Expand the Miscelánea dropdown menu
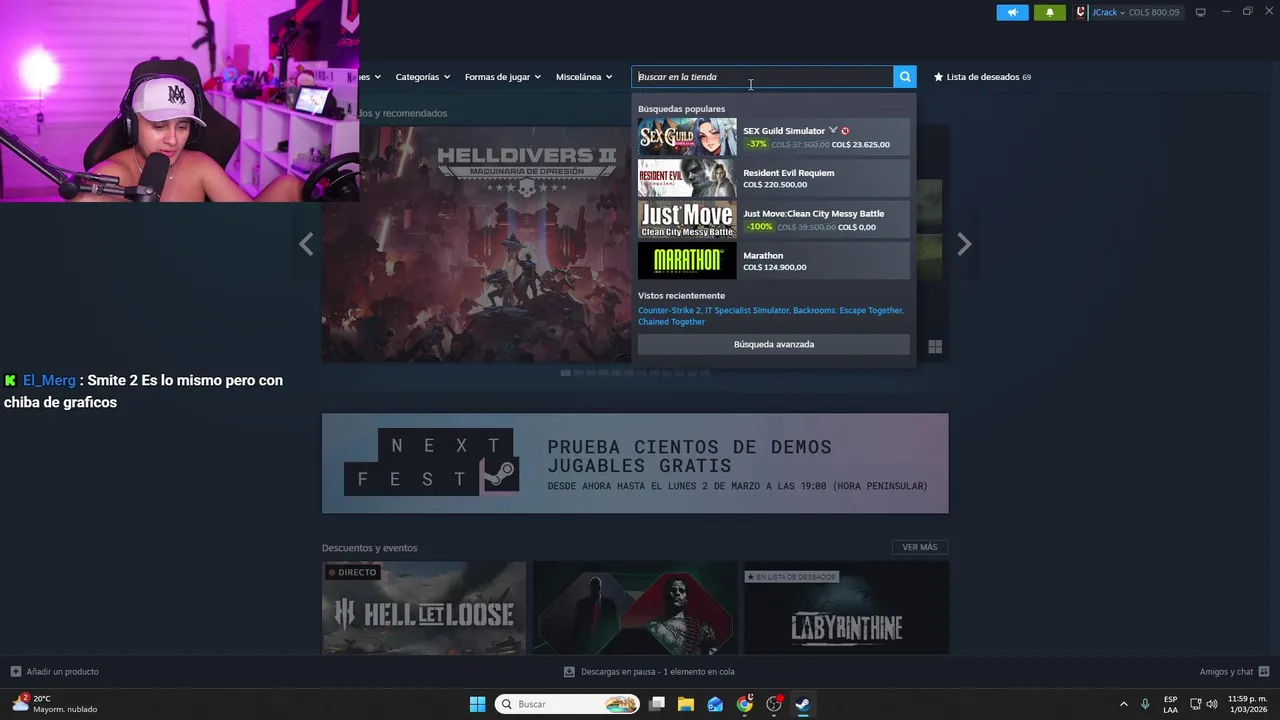The height and width of the screenshot is (720, 1280). [x=584, y=77]
